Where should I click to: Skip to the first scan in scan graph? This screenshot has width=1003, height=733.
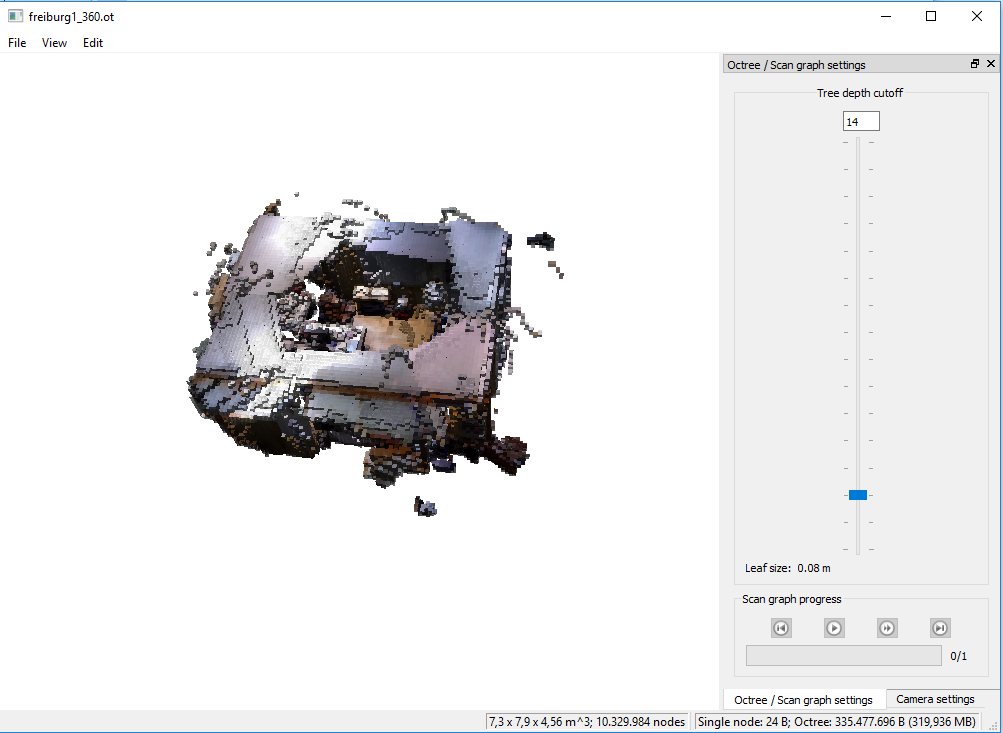pyautogui.click(x=781, y=627)
